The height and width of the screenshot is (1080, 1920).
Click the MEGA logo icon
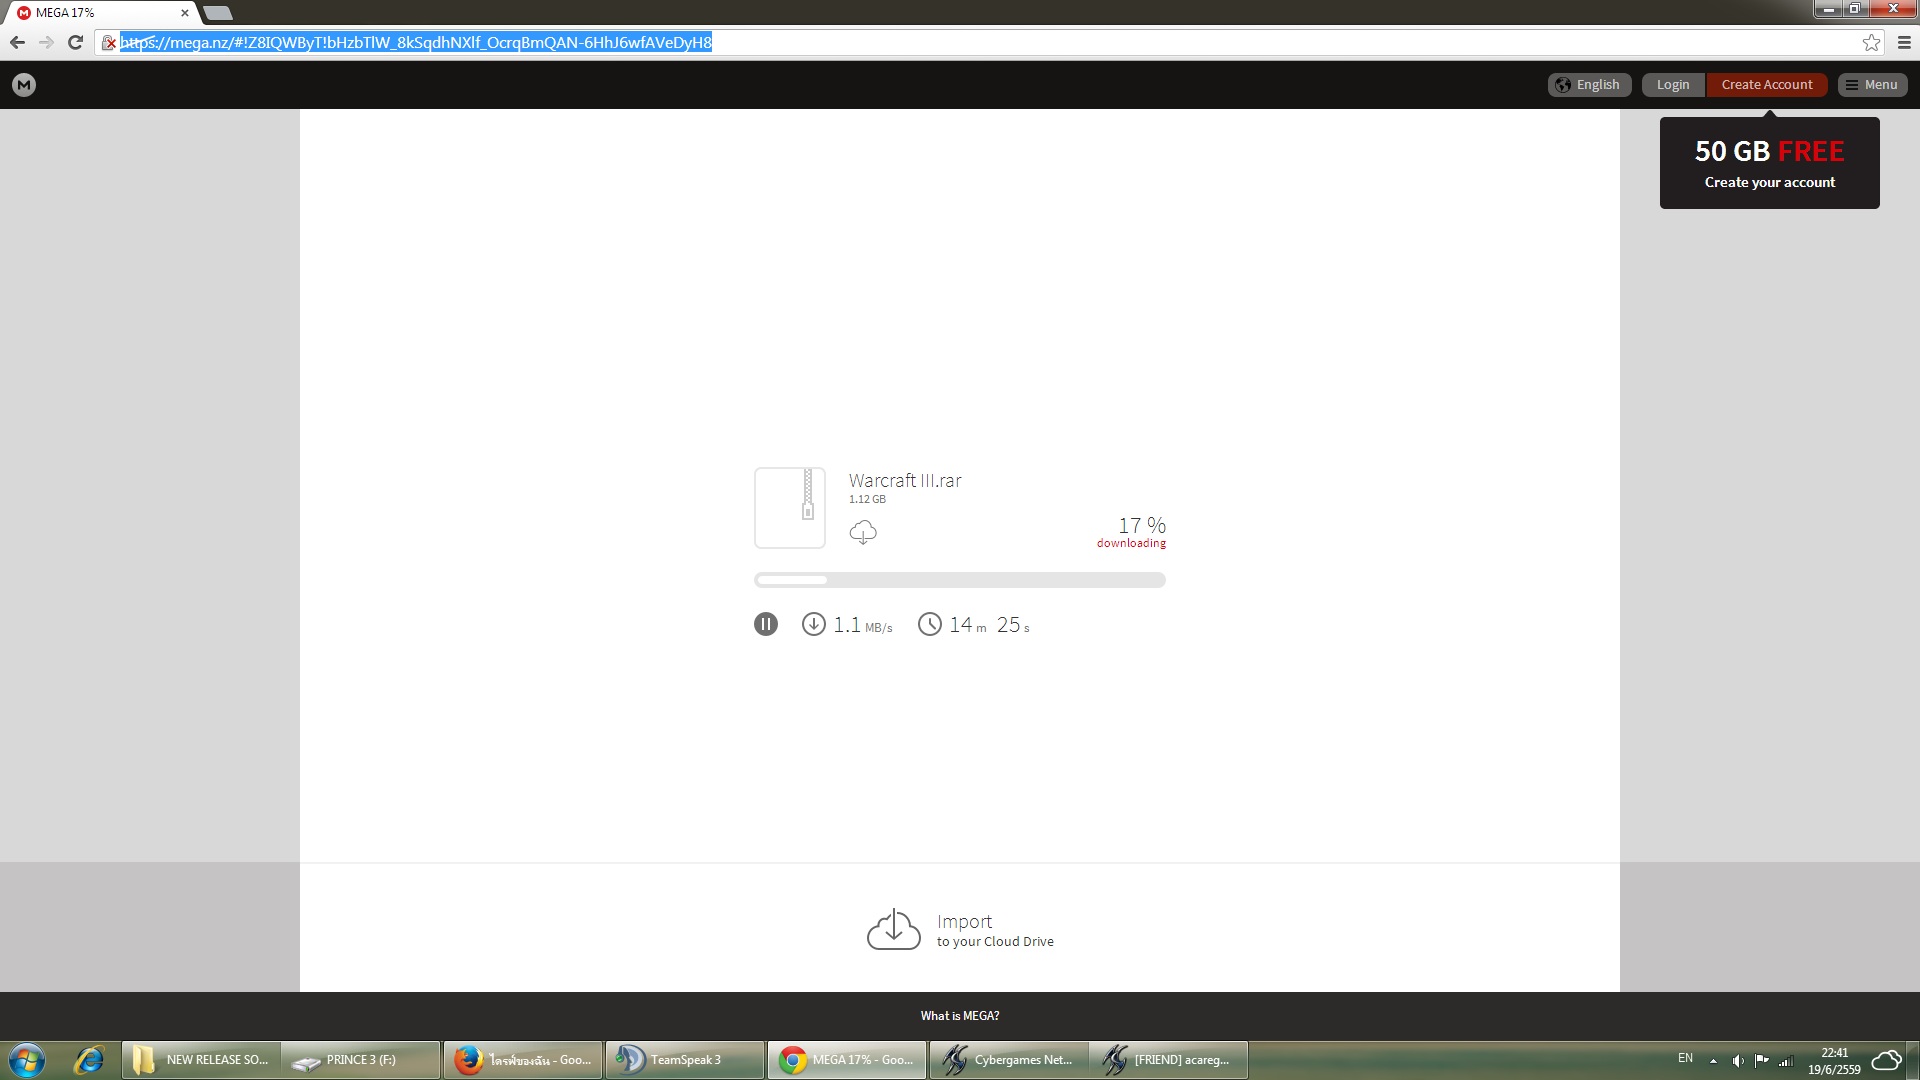(24, 85)
